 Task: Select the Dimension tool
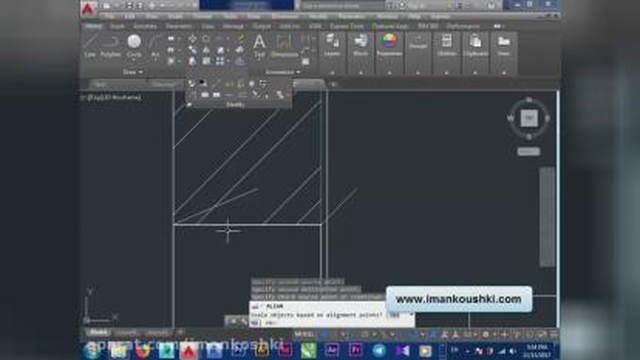(284, 45)
